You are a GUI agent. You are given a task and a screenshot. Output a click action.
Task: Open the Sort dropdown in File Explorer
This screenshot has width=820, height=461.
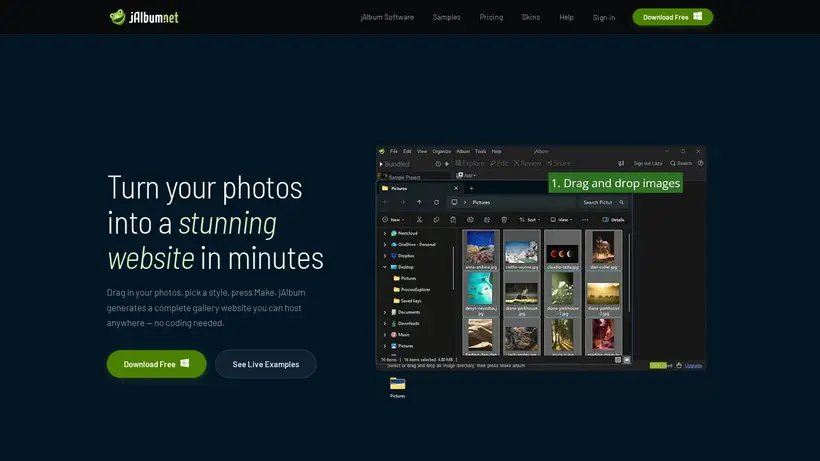(x=529, y=220)
